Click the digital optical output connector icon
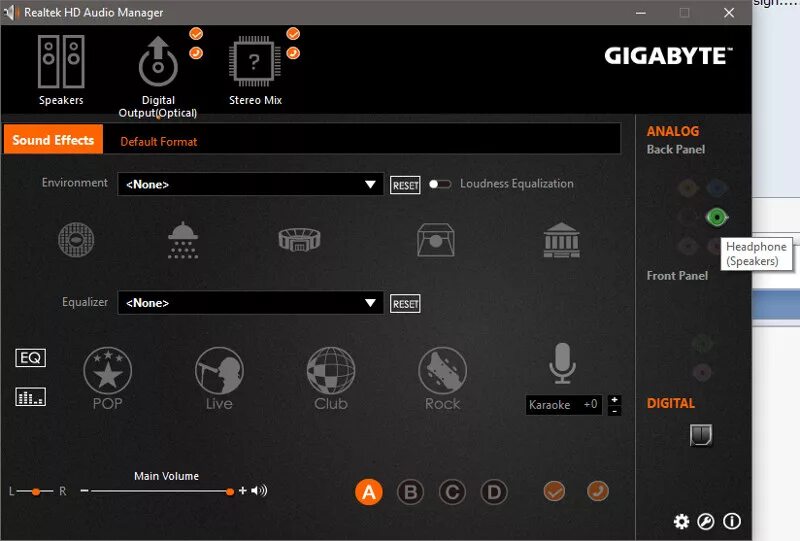800x541 pixels. [701, 435]
